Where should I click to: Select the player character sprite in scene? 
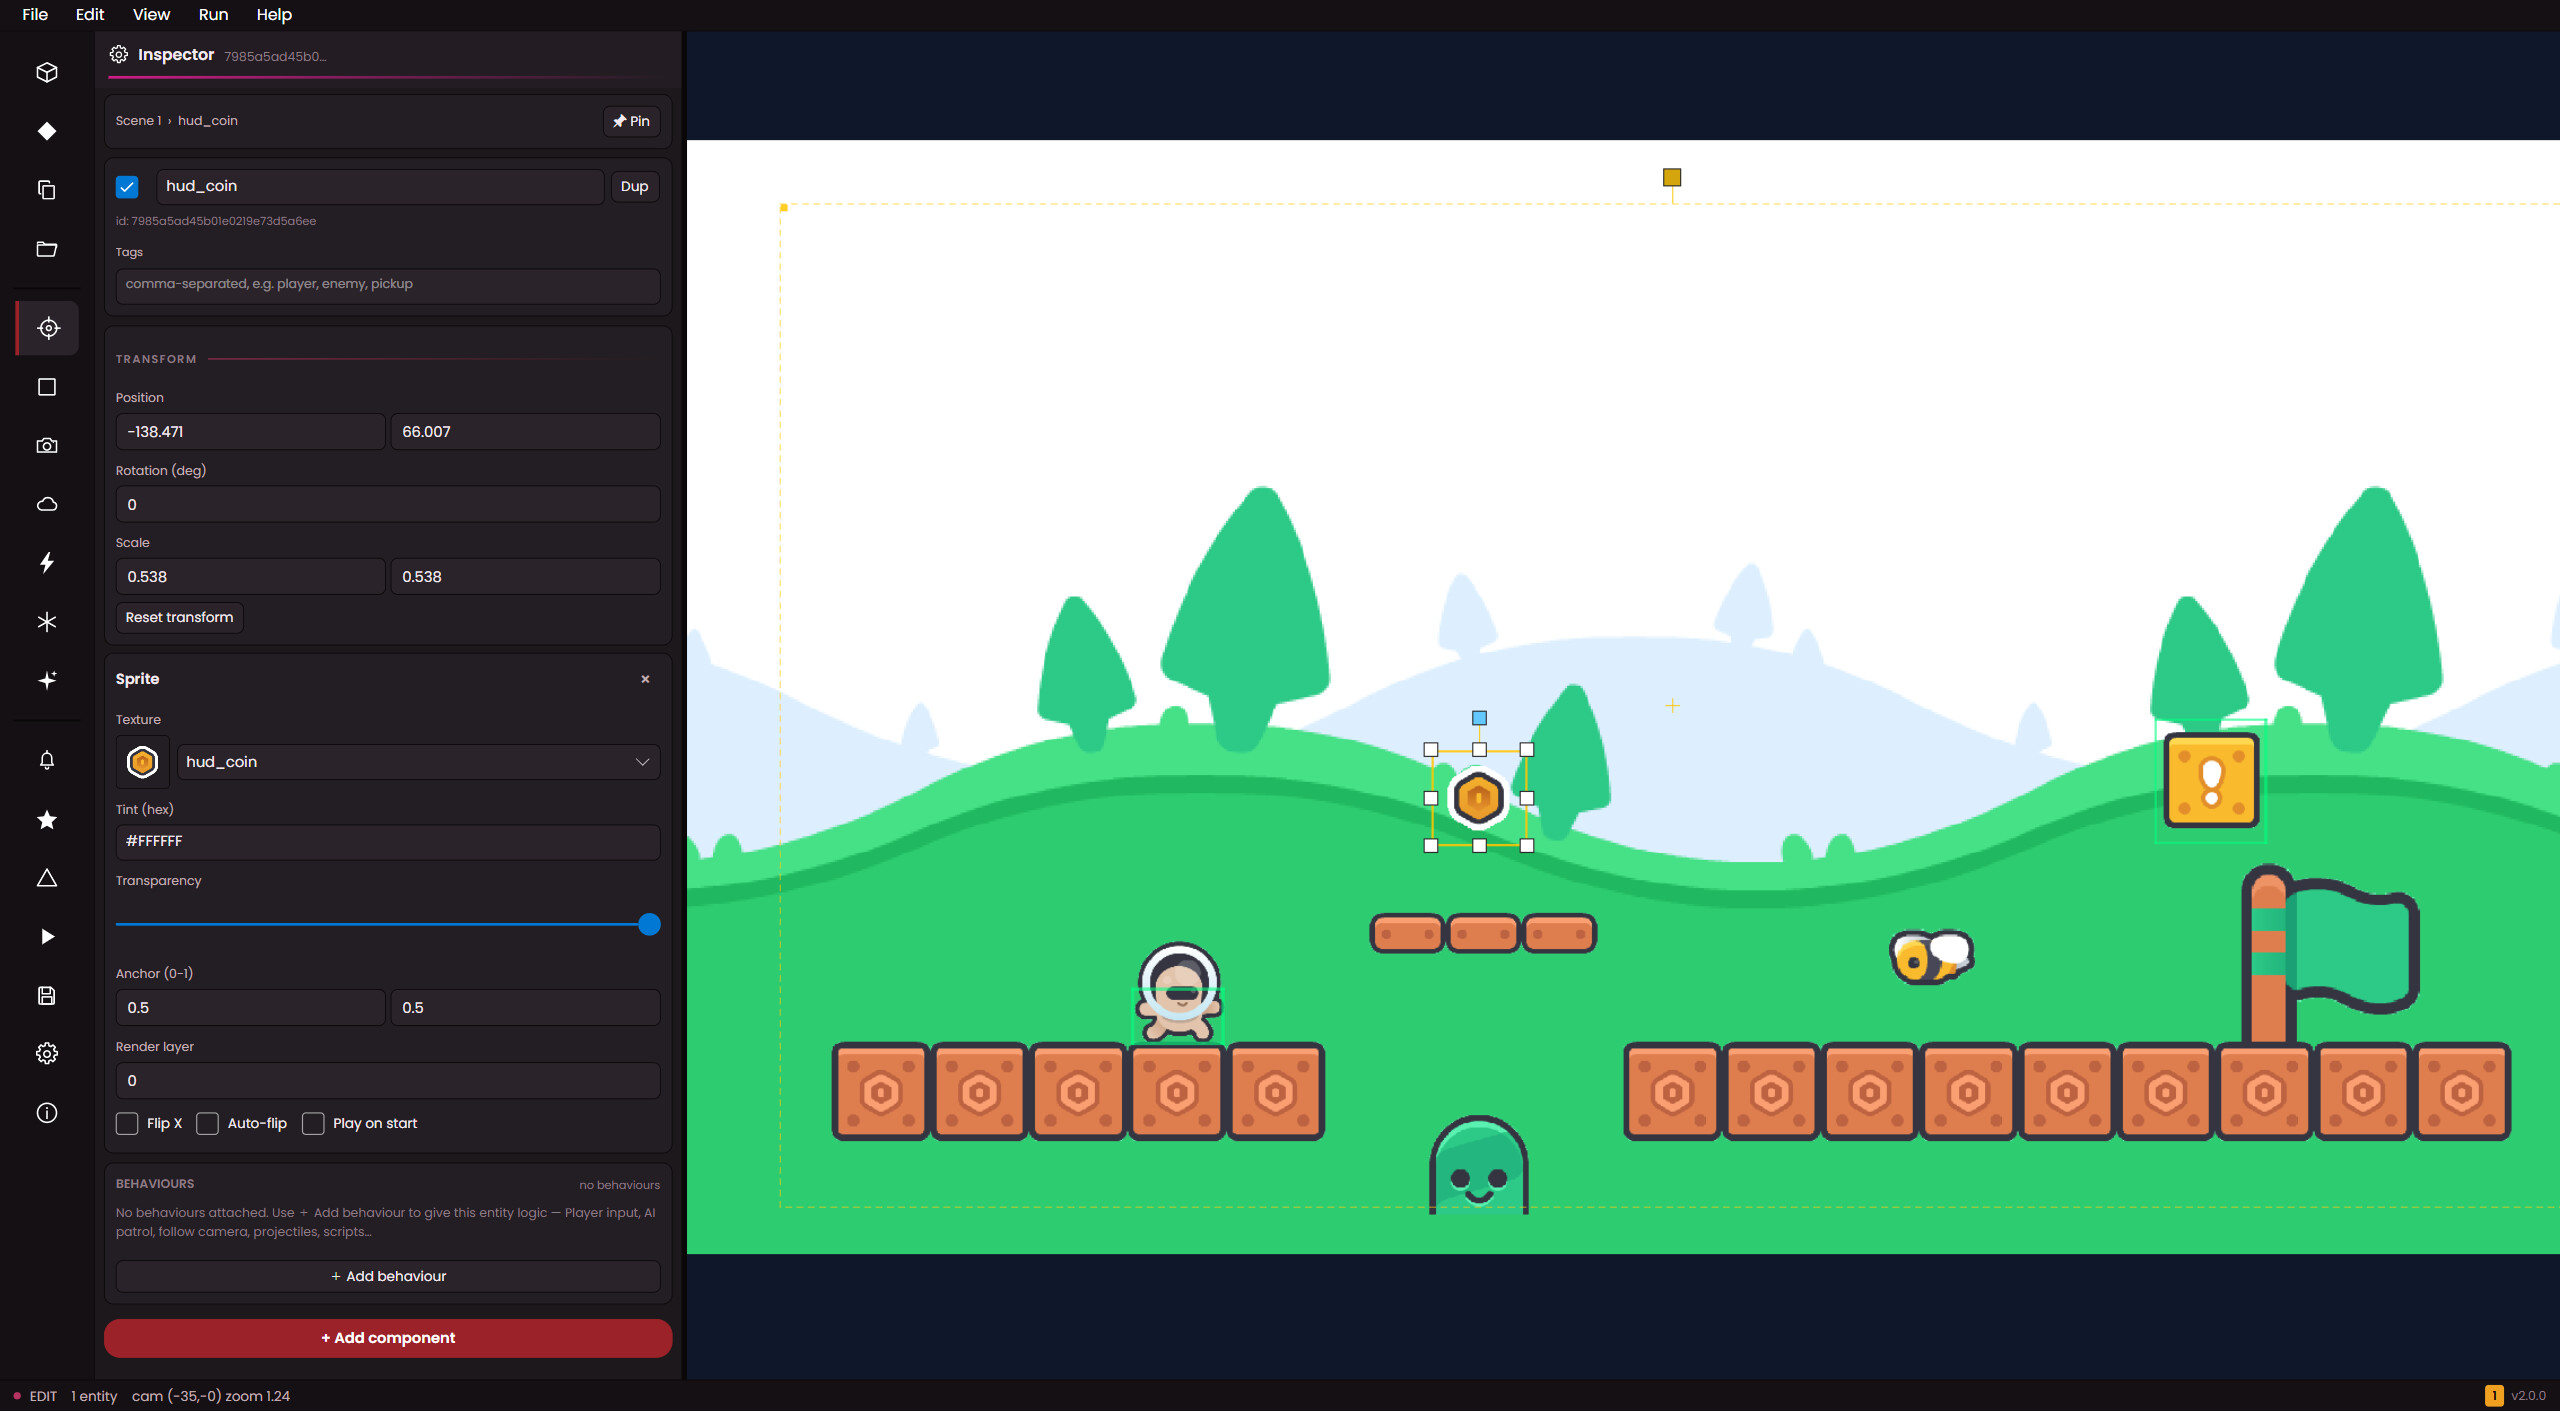(1178, 994)
